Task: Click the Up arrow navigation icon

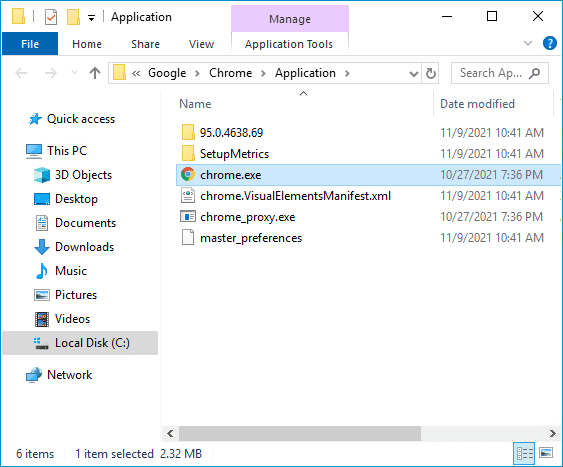Action: pyautogui.click(x=95, y=73)
